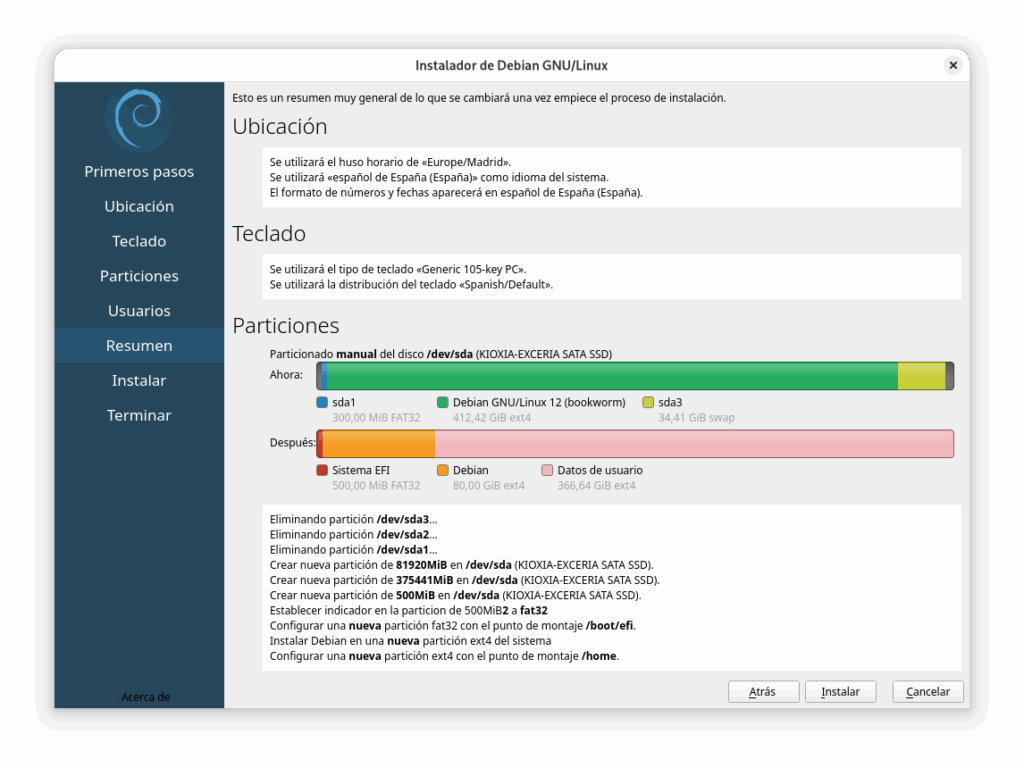Click the '300,00 MiB FAT32' size label

(376, 418)
